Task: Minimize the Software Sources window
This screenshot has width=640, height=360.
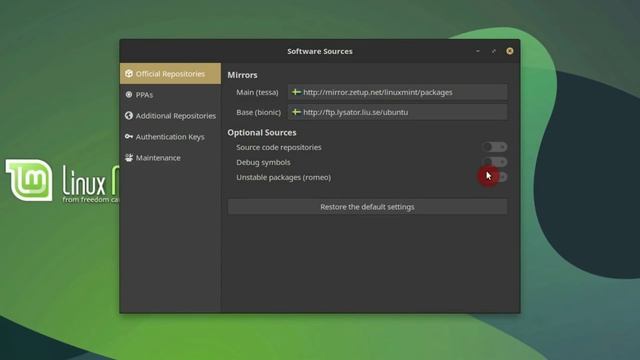Action: 478,51
